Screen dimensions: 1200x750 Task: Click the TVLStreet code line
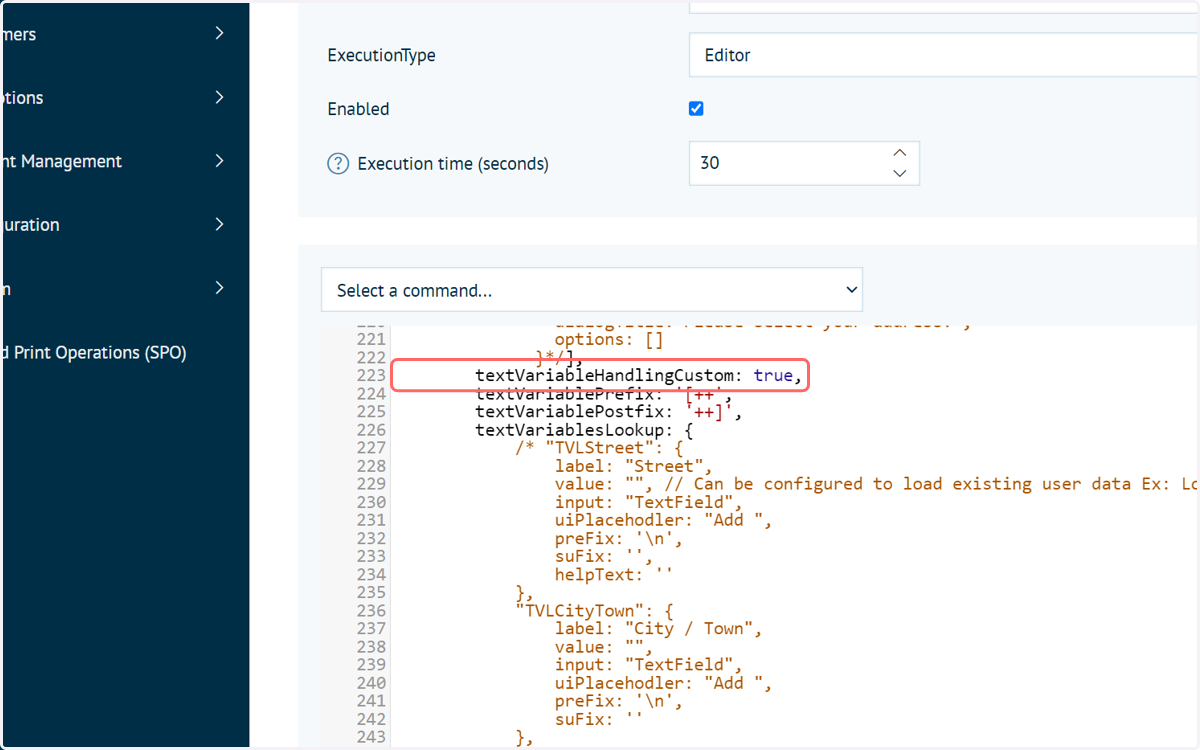pos(599,447)
